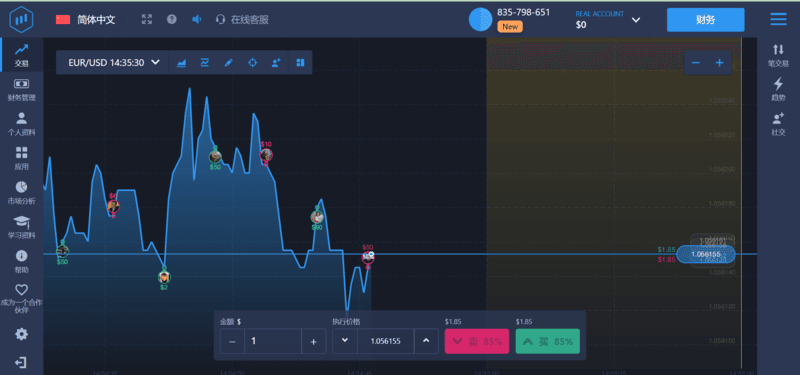Click the green 买 85% buy button
The height and width of the screenshot is (375, 800).
547,341
